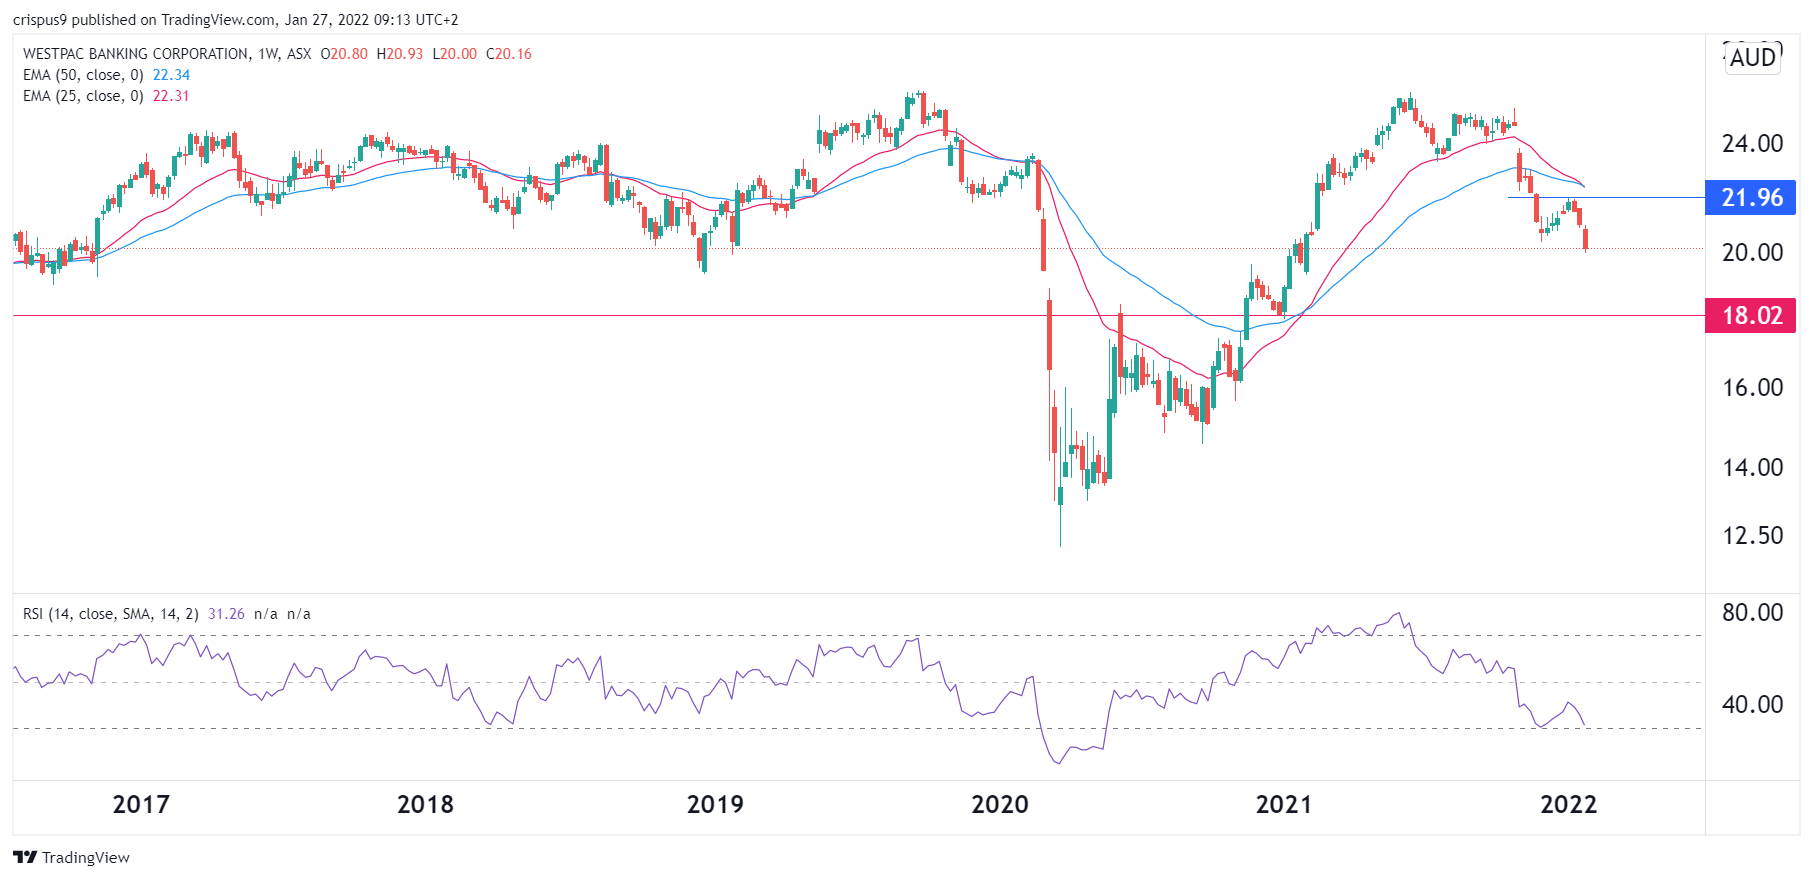Viewport: 1813px width, 879px height.
Task: Select the EMA (25, close, 0) indicator legend
Action: click(83, 96)
